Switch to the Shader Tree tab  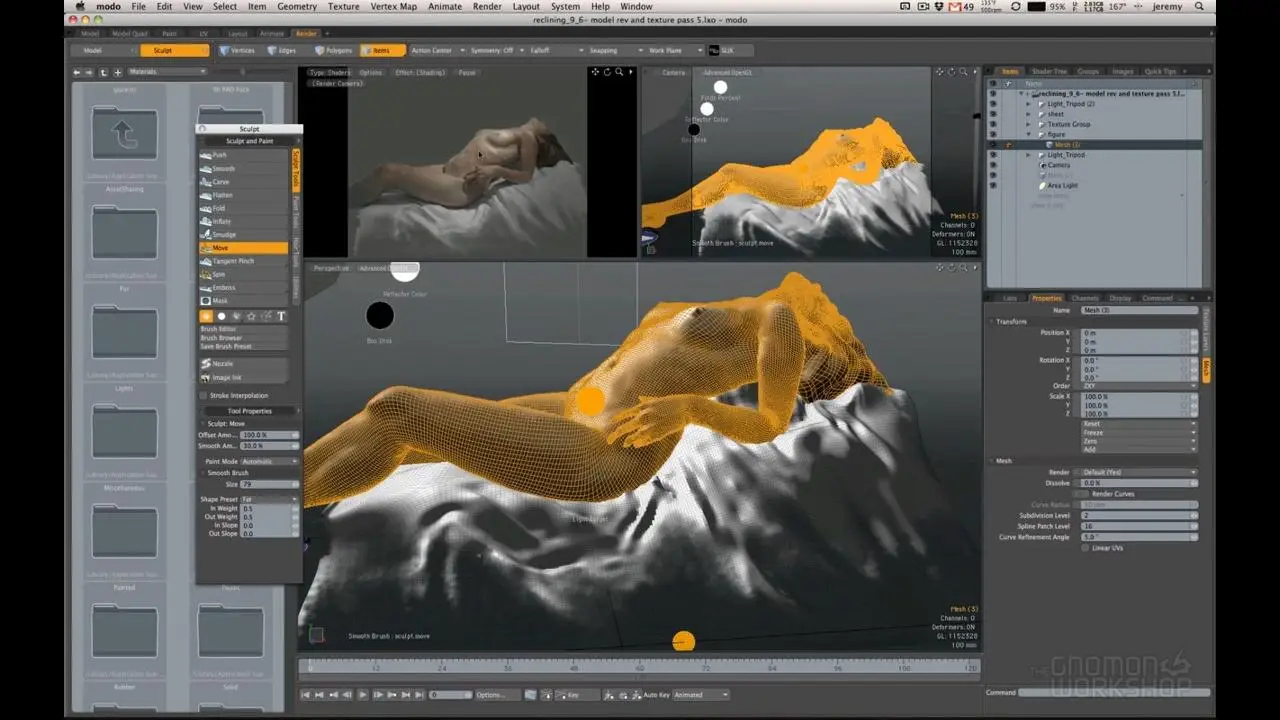[1049, 71]
